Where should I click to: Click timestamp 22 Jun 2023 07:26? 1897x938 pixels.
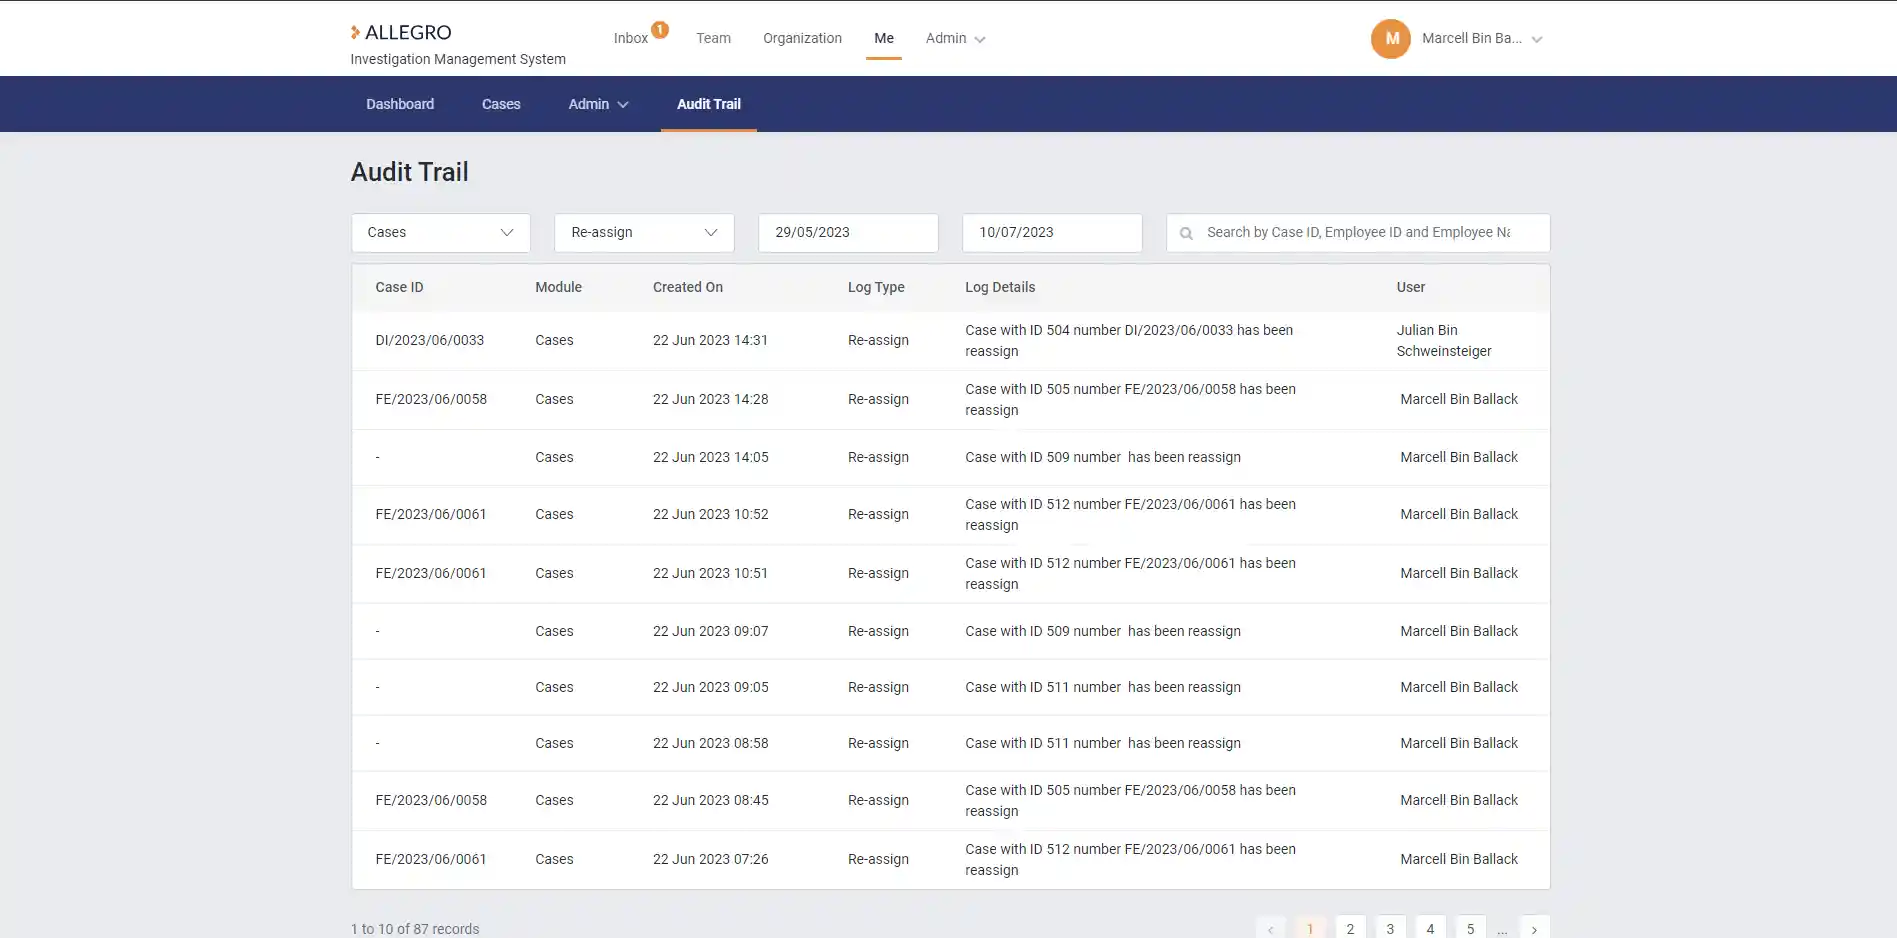(x=710, y=860)
